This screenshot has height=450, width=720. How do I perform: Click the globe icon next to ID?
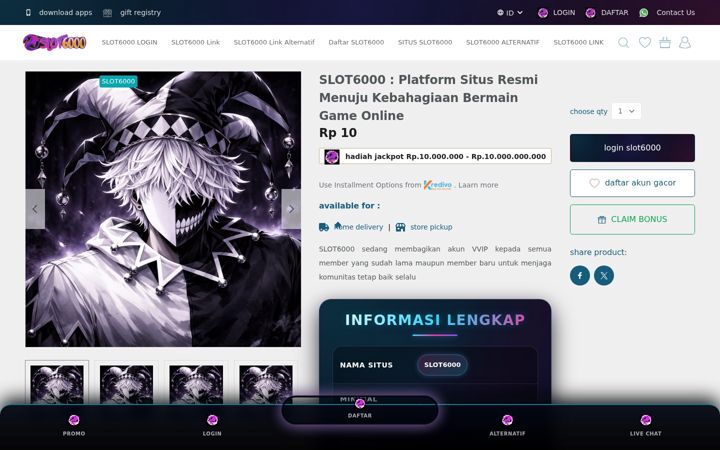point(500,13)
